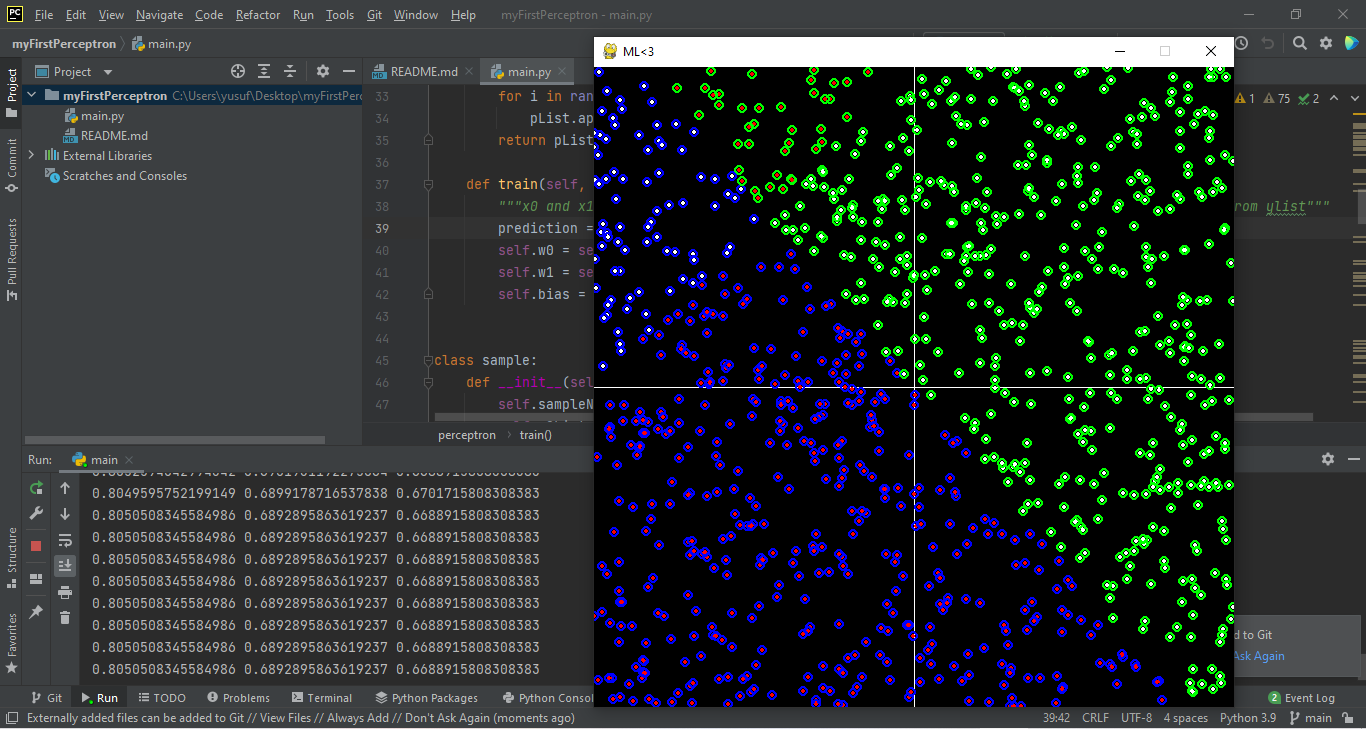Hide the Project tool window
Viewport: 1366px width, 729px height.
coord(348,71)
